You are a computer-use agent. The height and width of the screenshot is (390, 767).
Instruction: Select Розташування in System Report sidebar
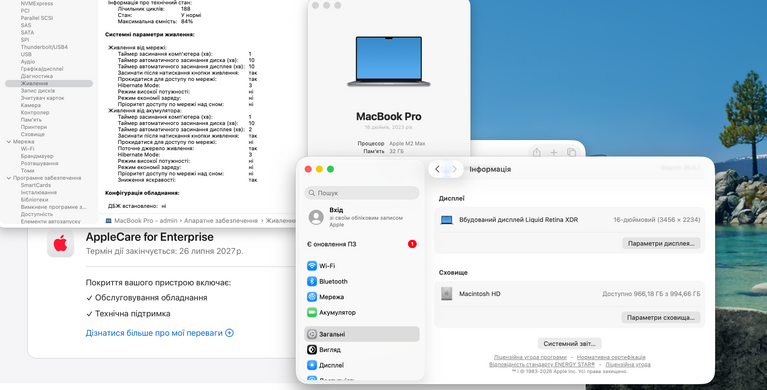[40, 163]
